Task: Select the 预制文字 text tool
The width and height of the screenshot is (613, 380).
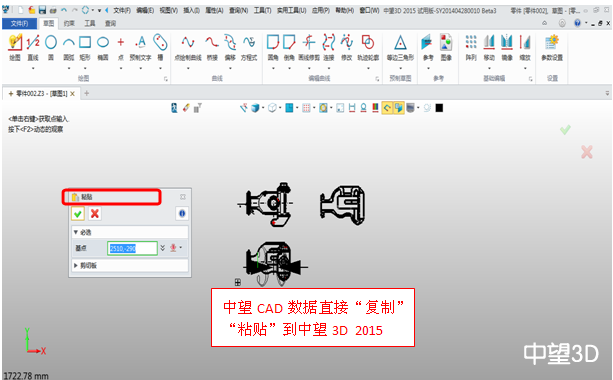Action: [x=140, y=47]
